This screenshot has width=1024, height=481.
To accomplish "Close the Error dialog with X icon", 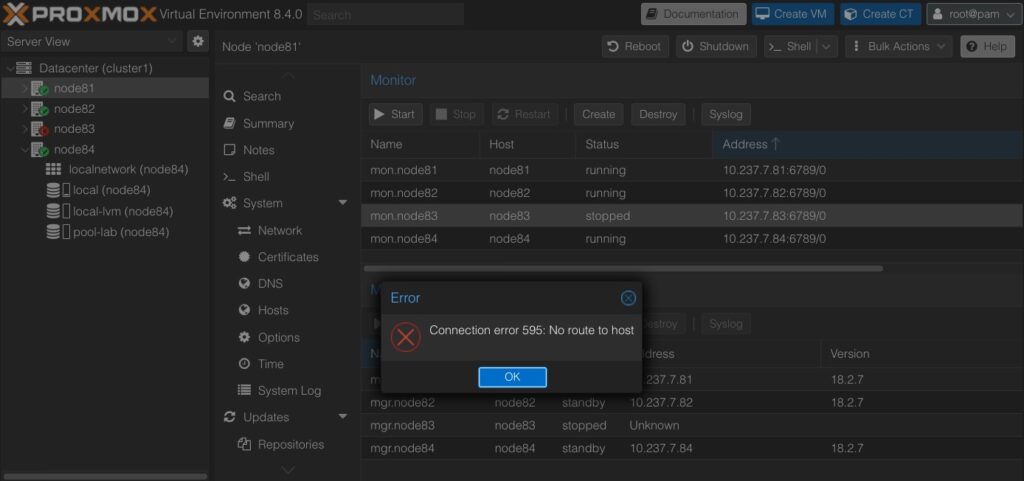I will point(628,298).
